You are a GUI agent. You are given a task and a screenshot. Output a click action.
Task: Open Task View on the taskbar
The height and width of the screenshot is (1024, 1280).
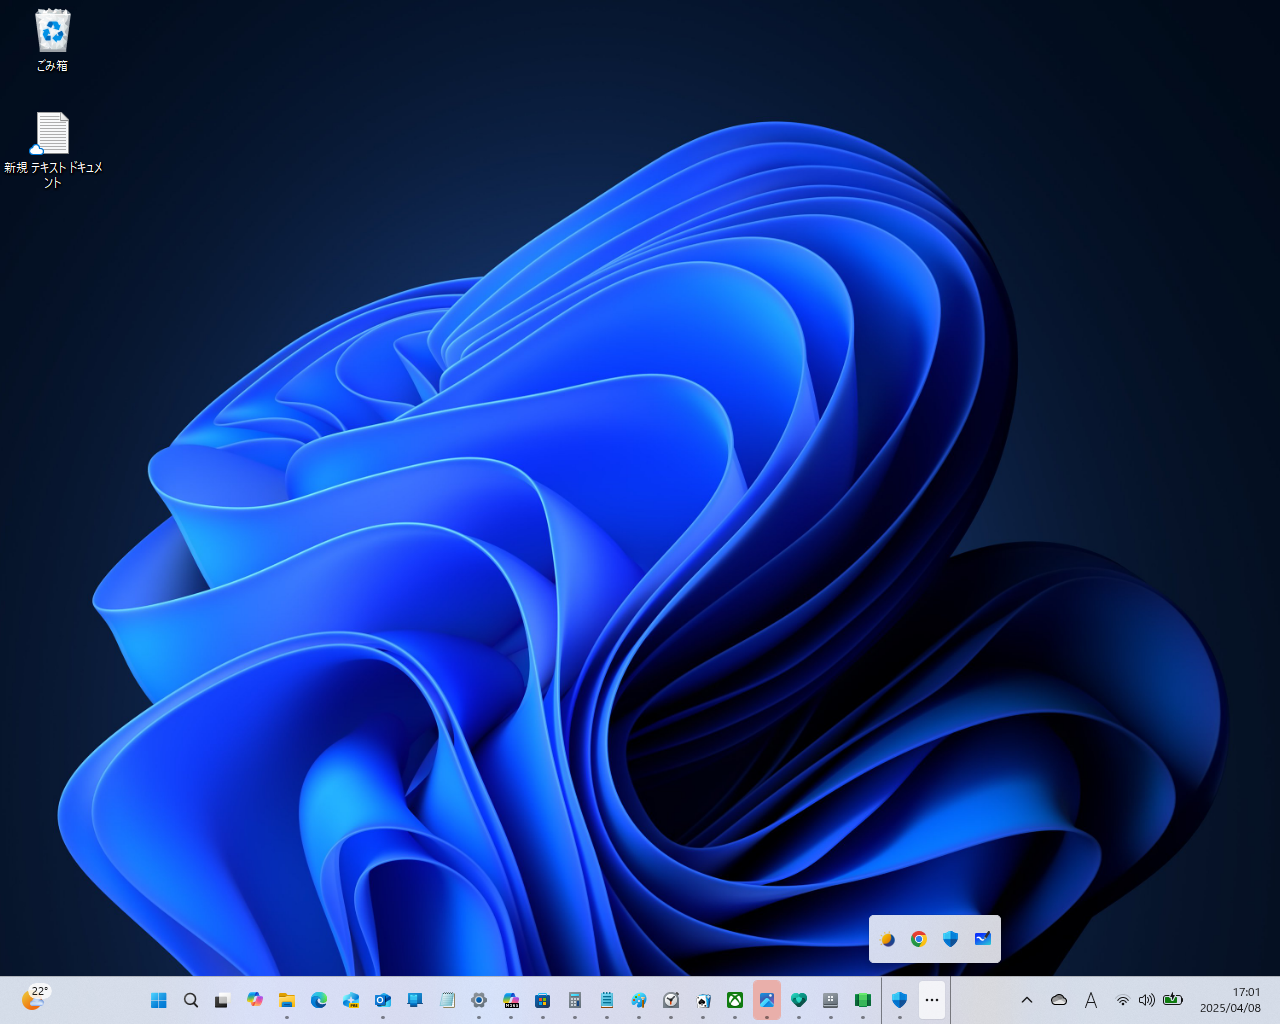(223, 1000)
